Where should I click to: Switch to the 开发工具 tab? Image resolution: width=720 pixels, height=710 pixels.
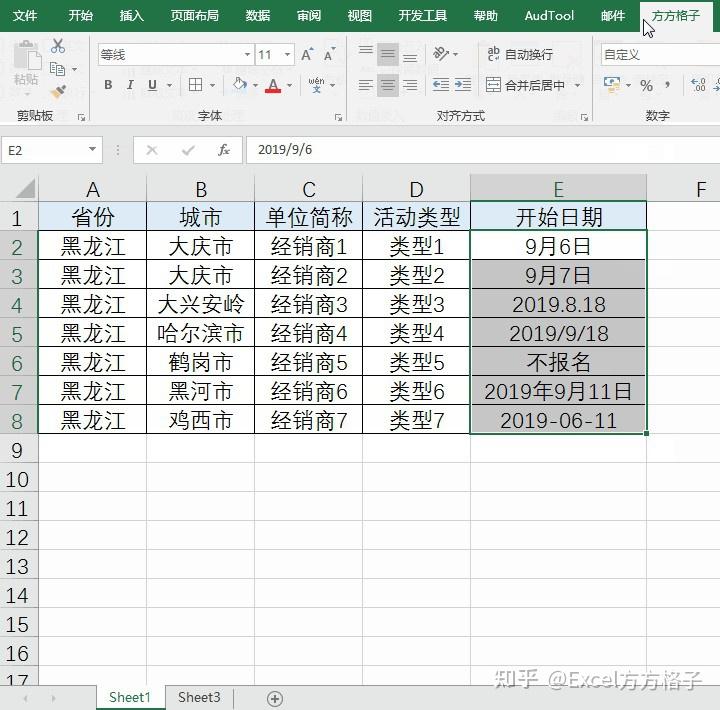coord(422,16)
